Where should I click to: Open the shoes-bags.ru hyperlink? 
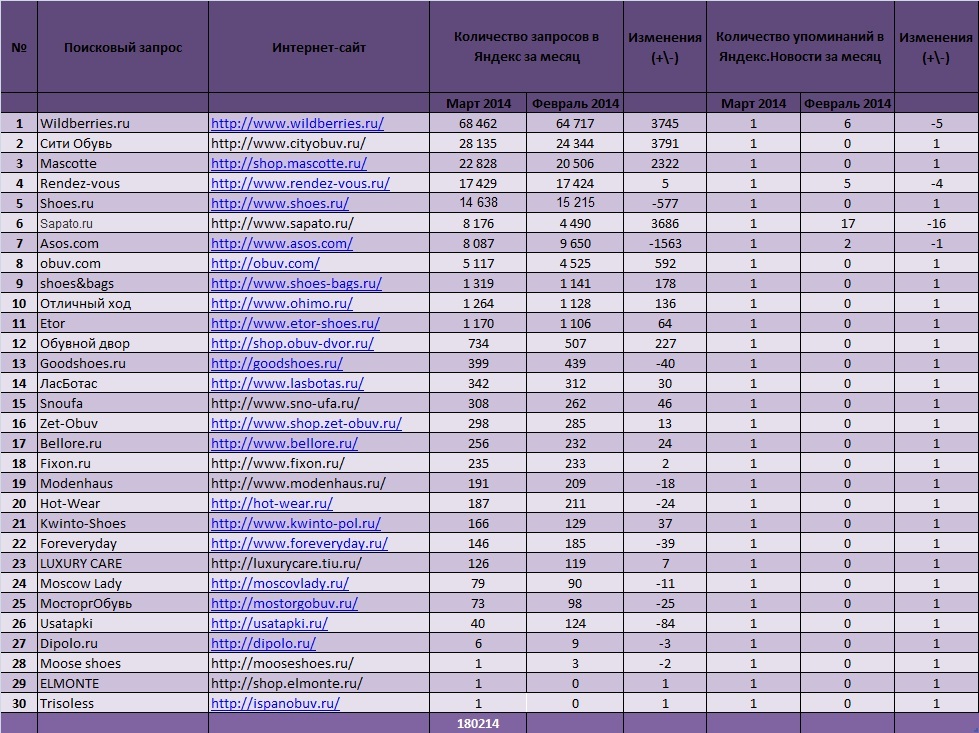(x=296, y=283)
